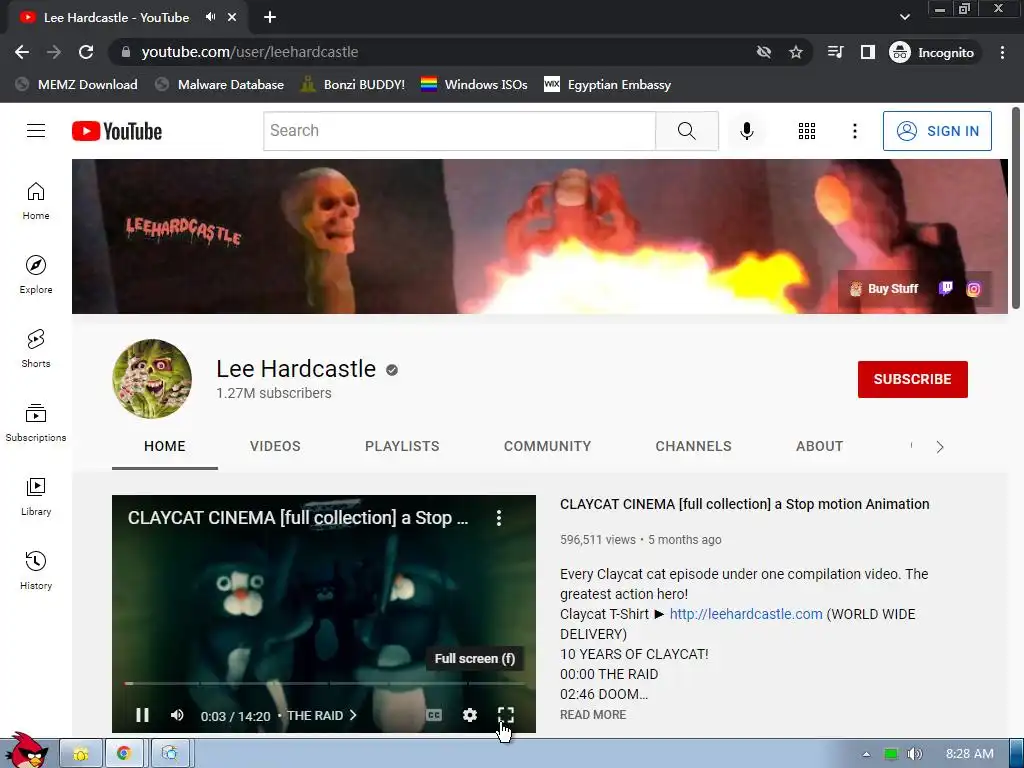Open the Windows ISOs bookmark

tap(474, 84)
